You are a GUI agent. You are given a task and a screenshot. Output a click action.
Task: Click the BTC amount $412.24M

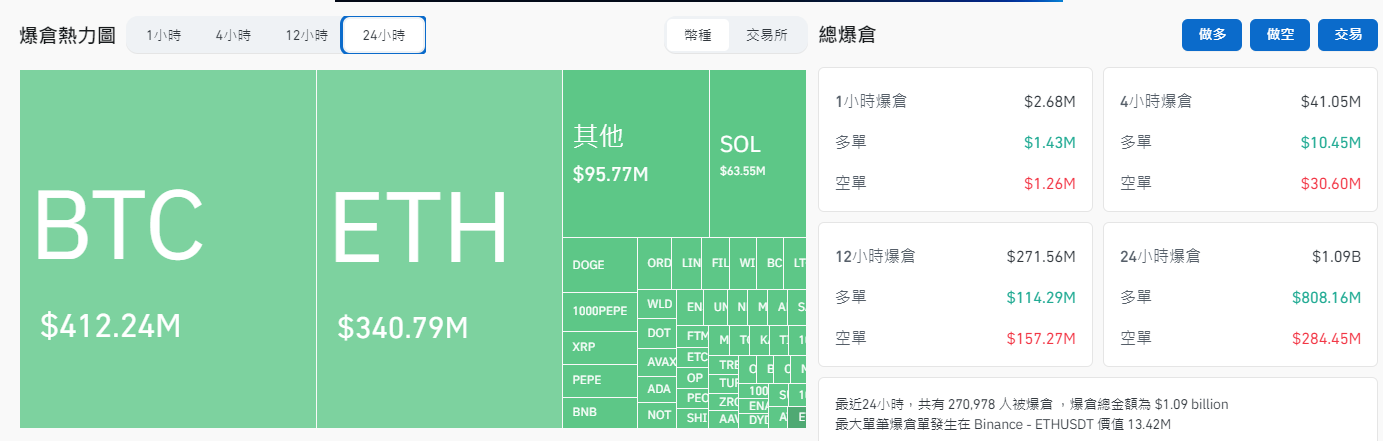point(110,325)
